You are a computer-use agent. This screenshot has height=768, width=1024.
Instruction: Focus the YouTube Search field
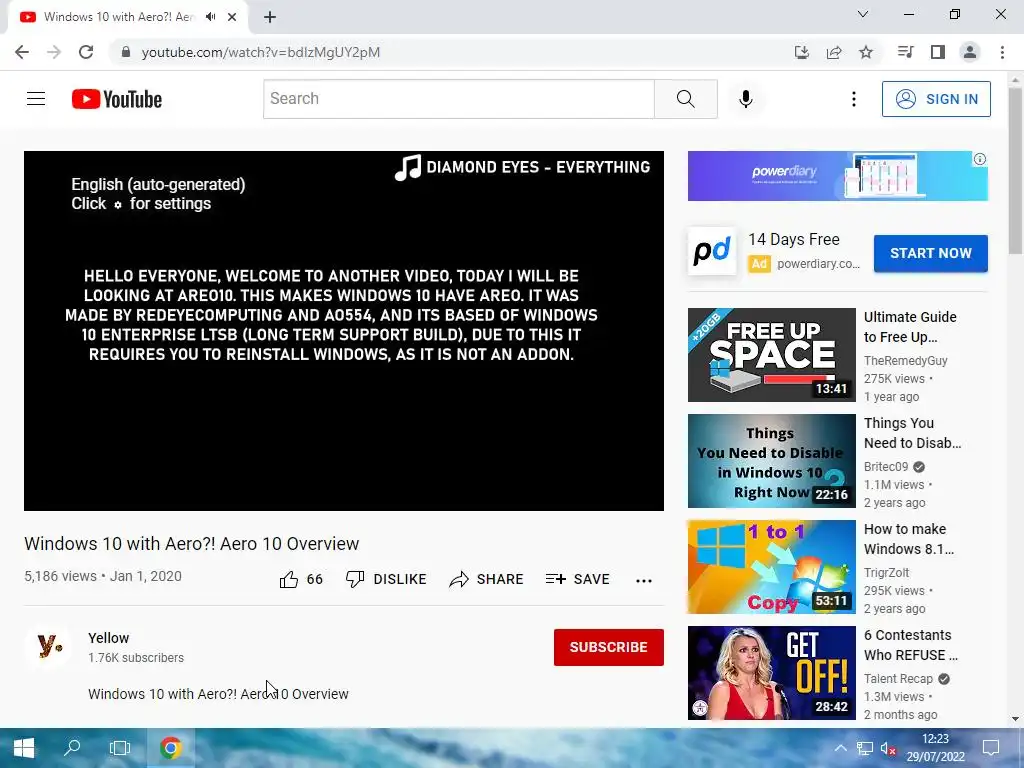[458, 99]
